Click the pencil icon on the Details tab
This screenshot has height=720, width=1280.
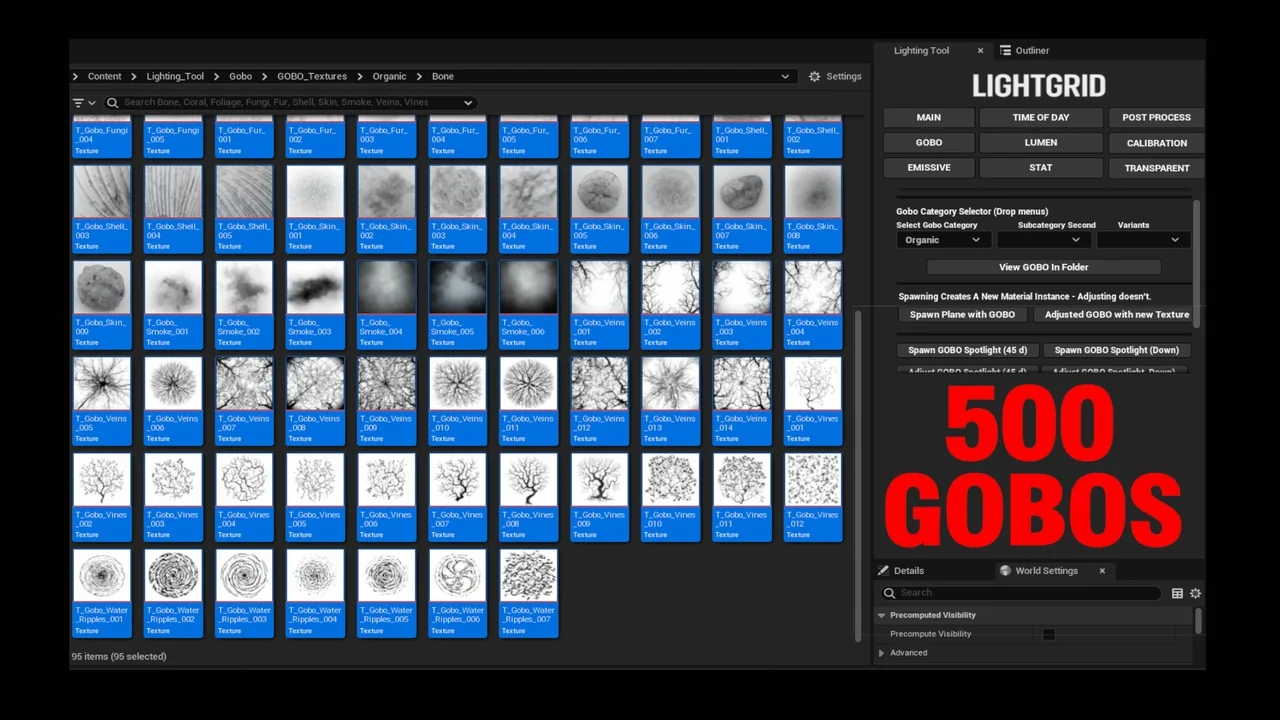(883, 570)
